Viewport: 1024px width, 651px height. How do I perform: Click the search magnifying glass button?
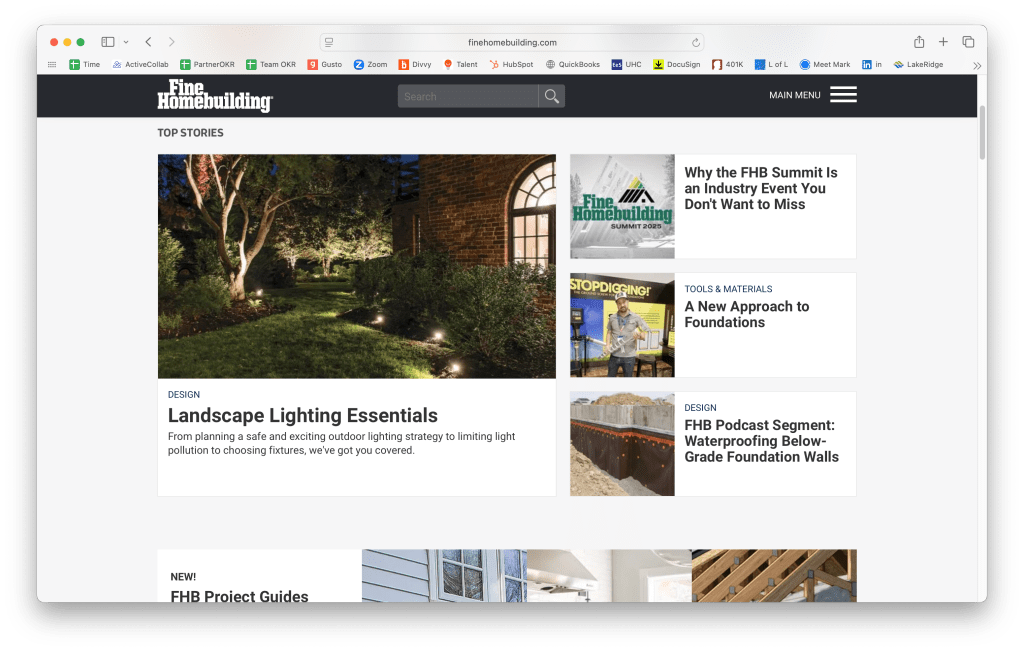[551, 96]
